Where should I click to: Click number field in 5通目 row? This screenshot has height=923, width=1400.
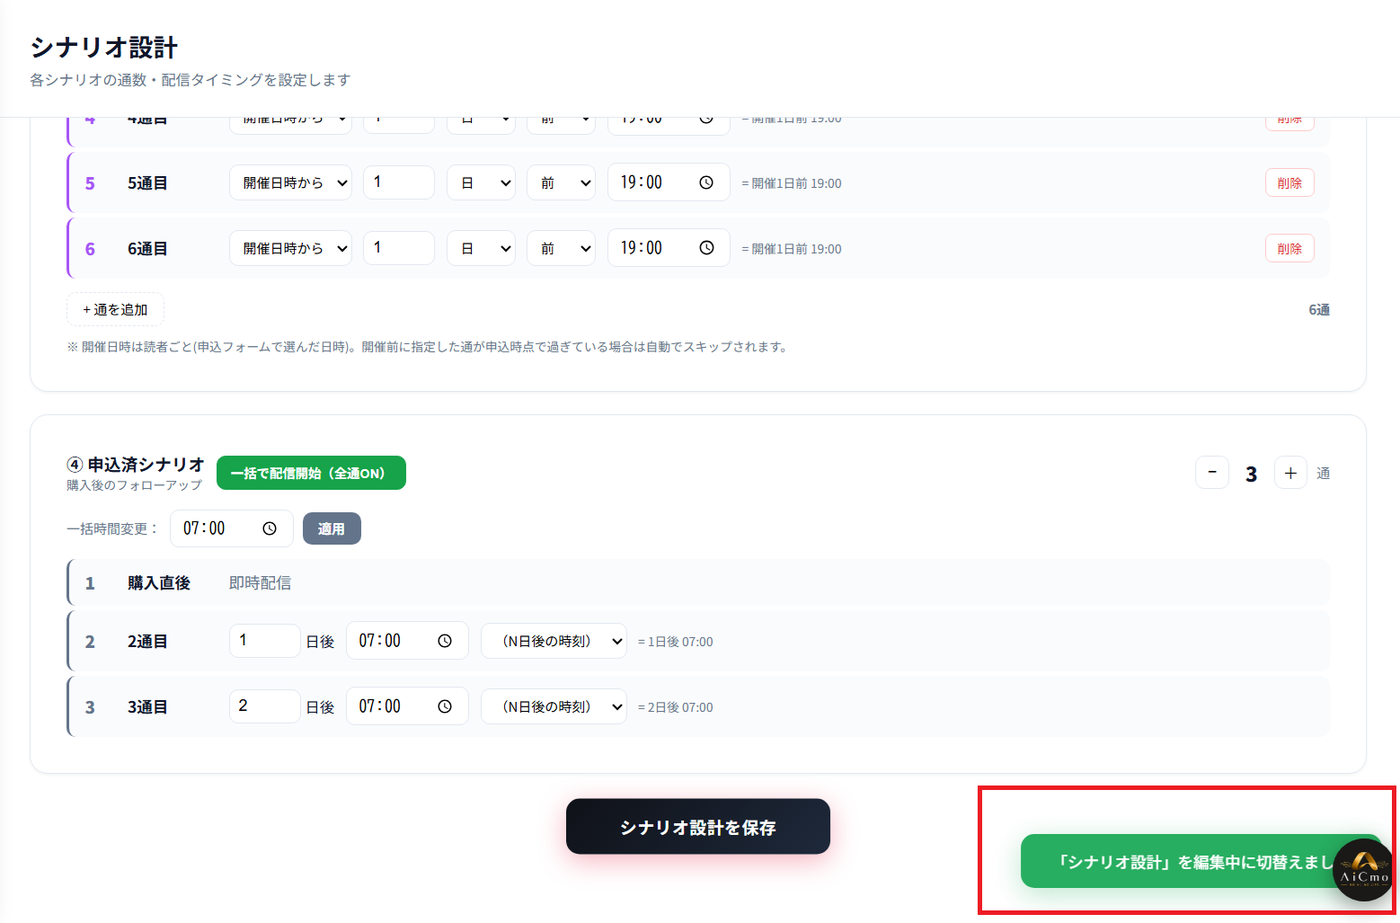pyautogui.click(x=398, y=183)
